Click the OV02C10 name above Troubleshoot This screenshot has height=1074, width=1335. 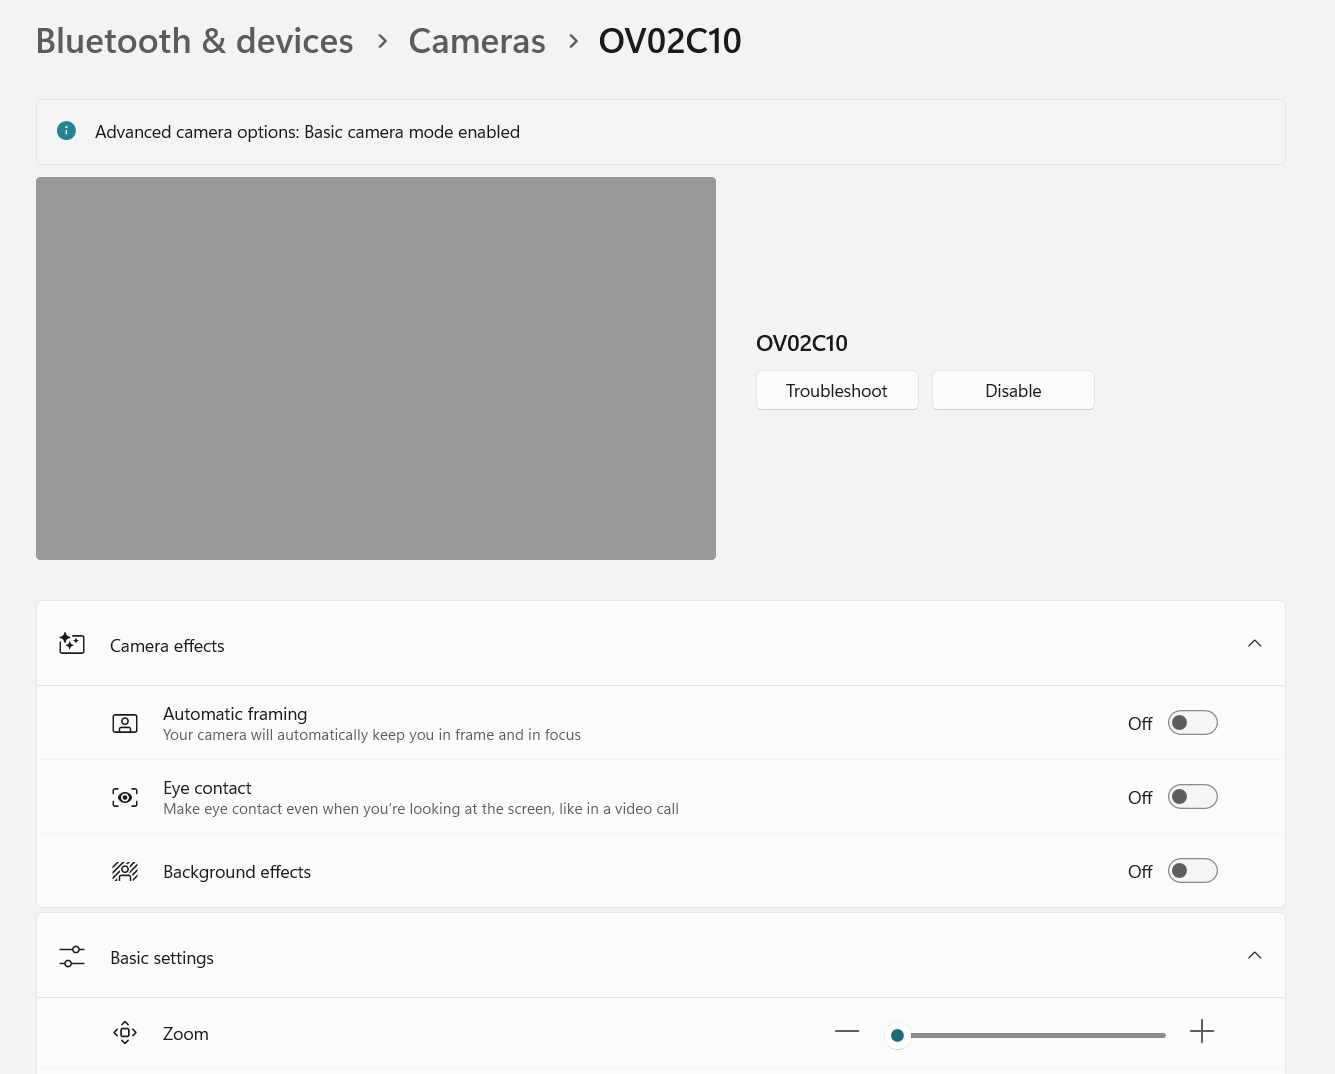(802, 343)
